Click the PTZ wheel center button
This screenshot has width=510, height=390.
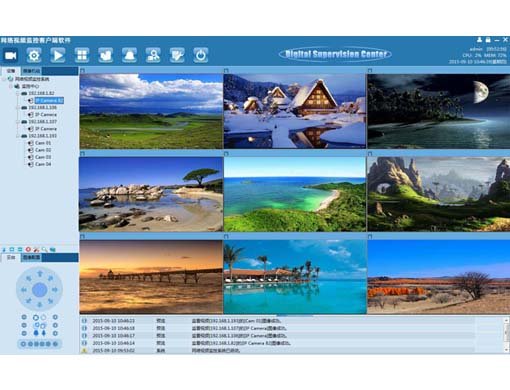pos(40,289)
